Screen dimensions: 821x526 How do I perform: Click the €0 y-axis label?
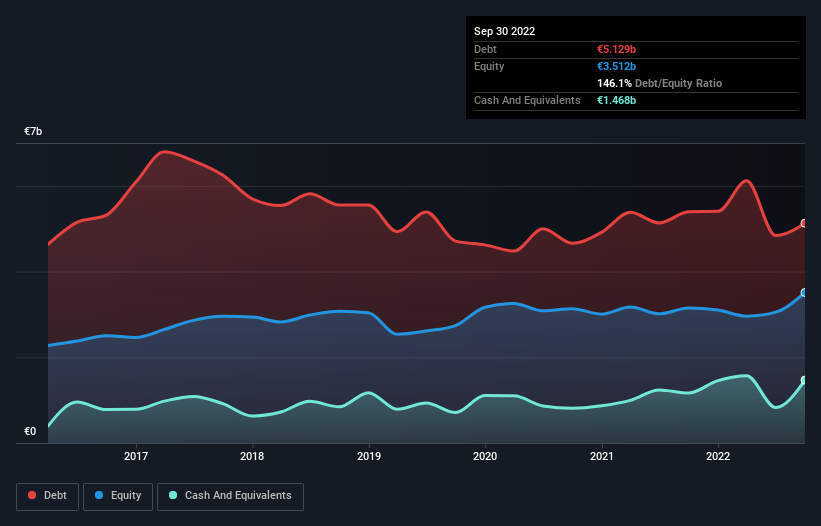[30, 431]
